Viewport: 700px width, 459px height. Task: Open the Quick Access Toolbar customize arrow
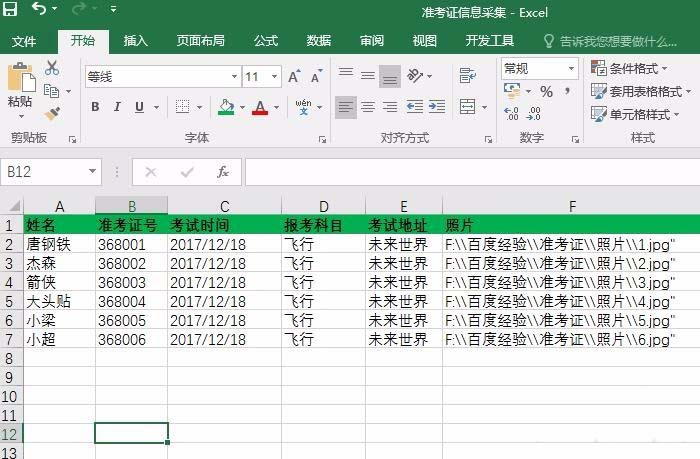click(113, 9)
